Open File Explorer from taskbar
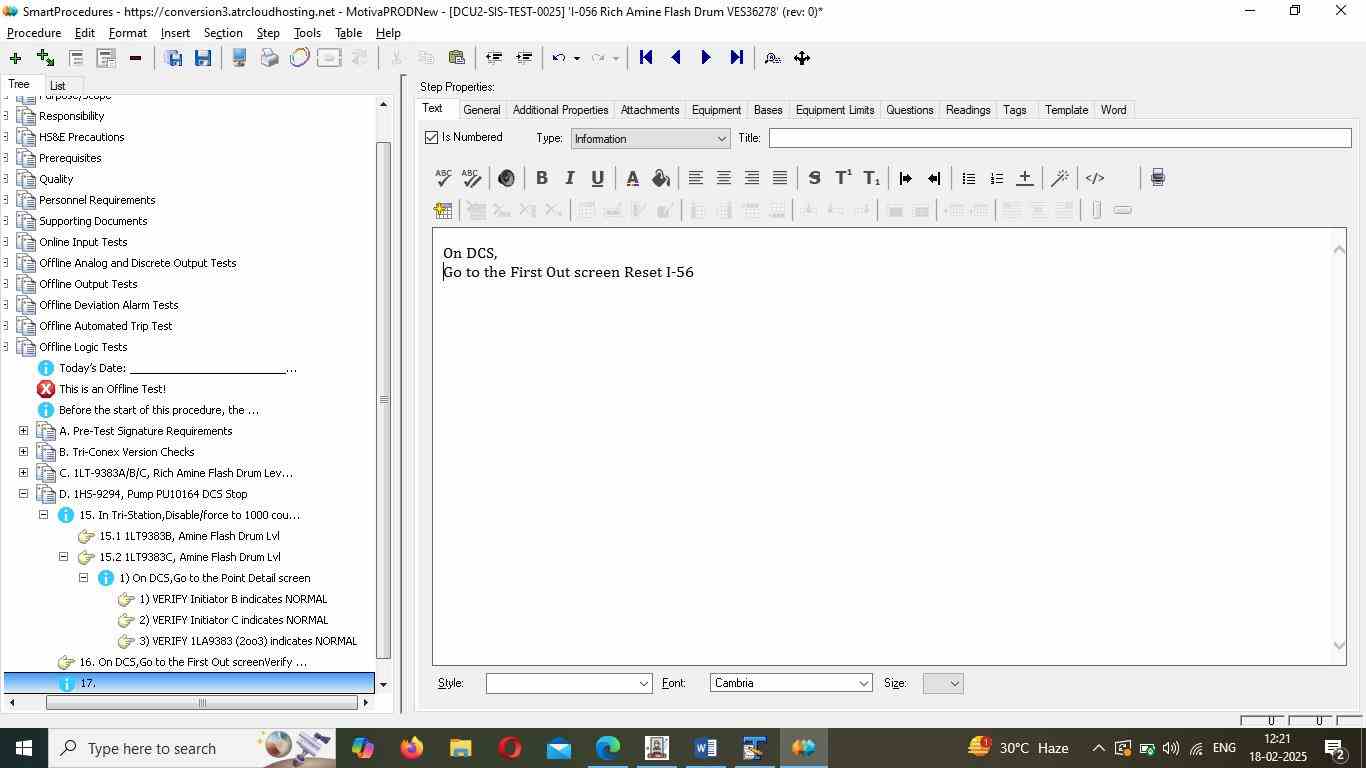Viewport: 1366px width, 768px height. (460, 748)
